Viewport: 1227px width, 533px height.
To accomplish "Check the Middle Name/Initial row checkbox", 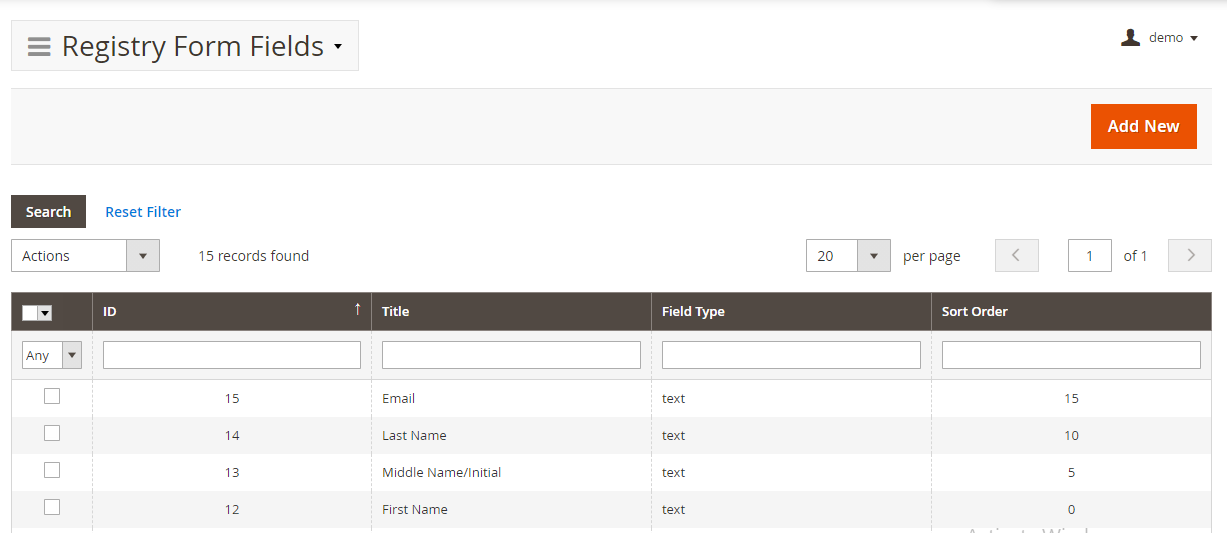I will point(52,471).
